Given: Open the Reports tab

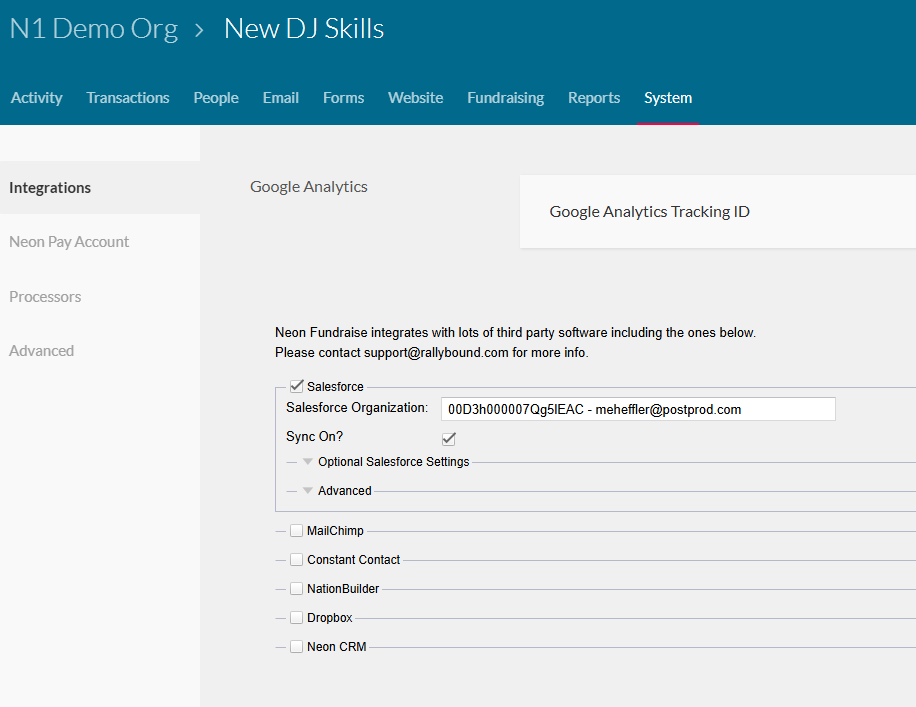Looking at the screenshot, I should click(594, 98).
